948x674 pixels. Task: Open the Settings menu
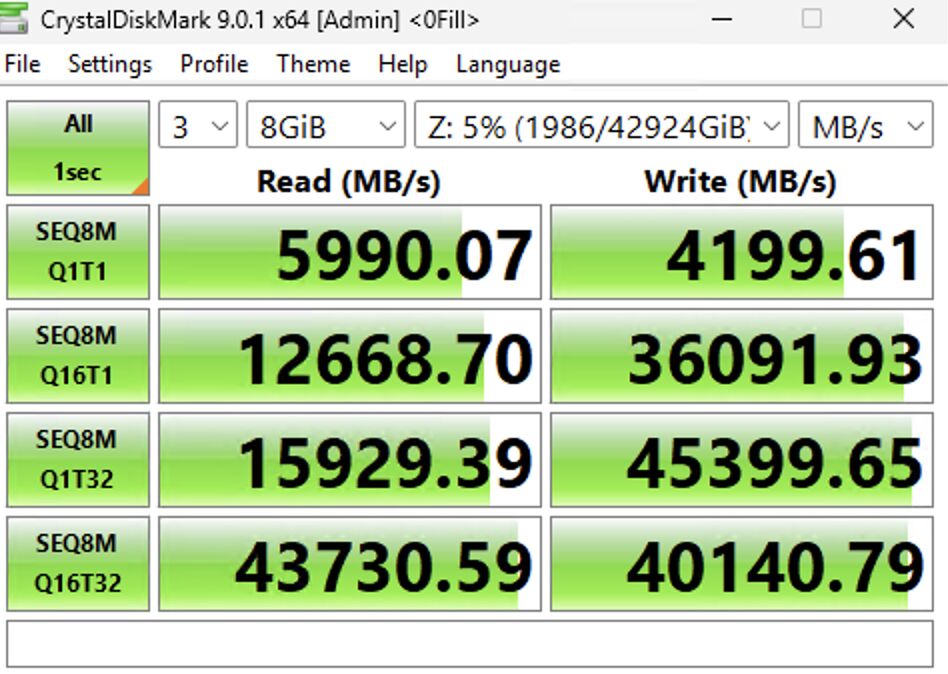pyautogui.click(x=109, y=64)
